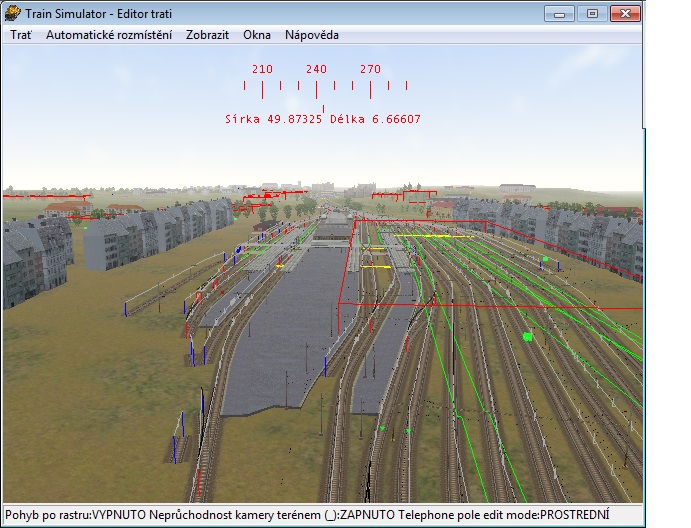
Task: Close the Train Simulator editor window
Action: (625, 14)
